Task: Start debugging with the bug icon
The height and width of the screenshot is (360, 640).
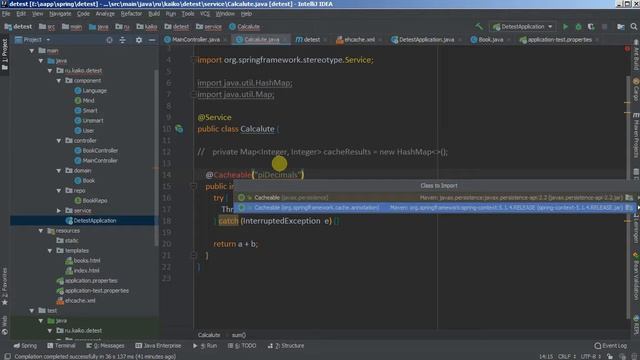Action: pyautogui.click(x=578, y=27)
